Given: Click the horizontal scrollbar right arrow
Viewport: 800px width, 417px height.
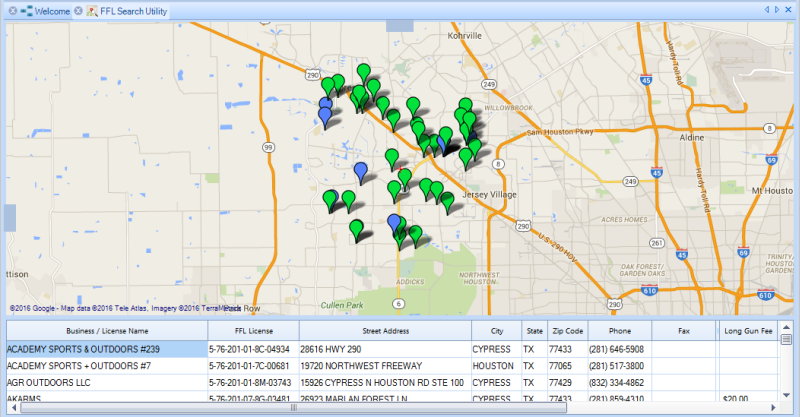Looking at the screenshot, I should tap(773, 407).
